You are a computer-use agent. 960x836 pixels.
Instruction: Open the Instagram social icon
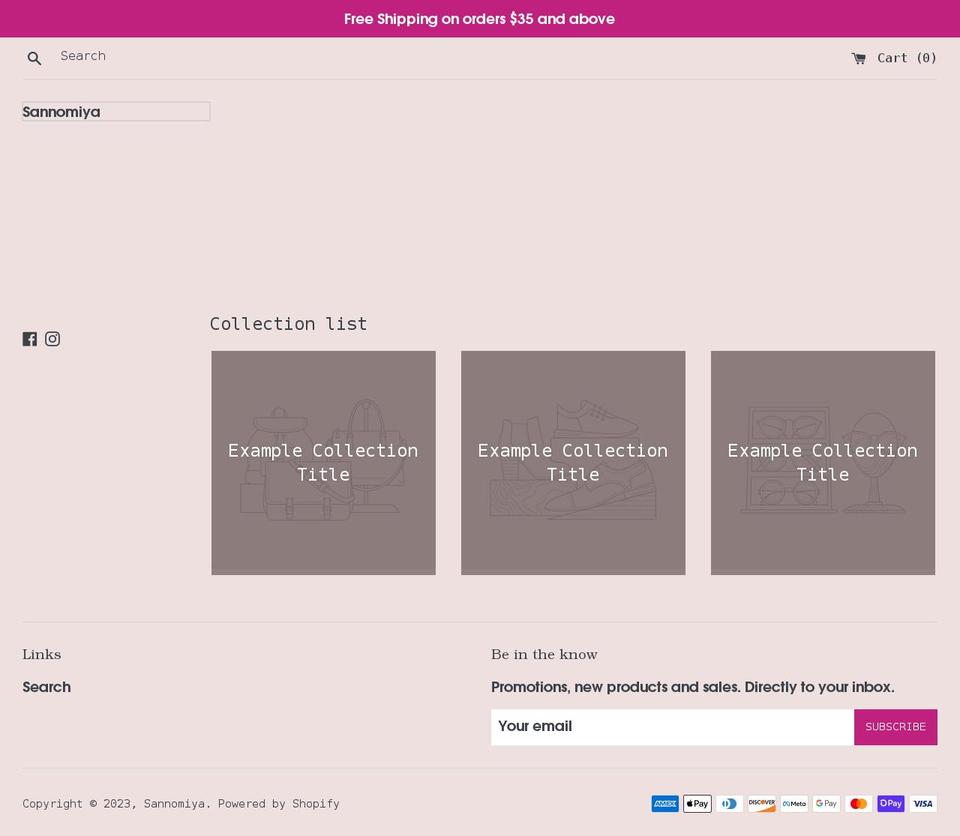[52, 339]
